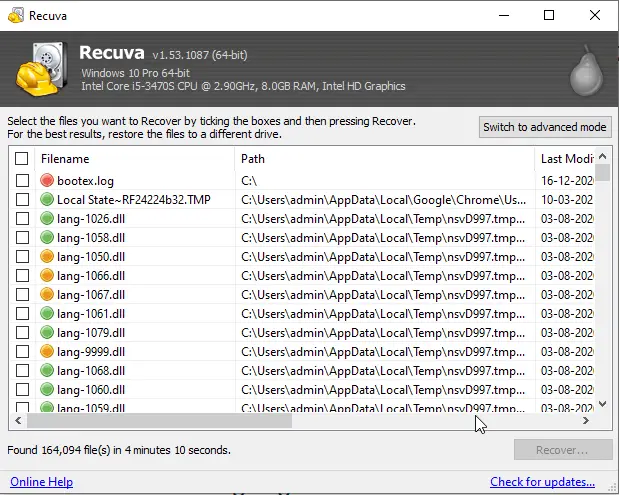Tick checkbox for Local State~RF24224b32.TMP

click(23, 200)
